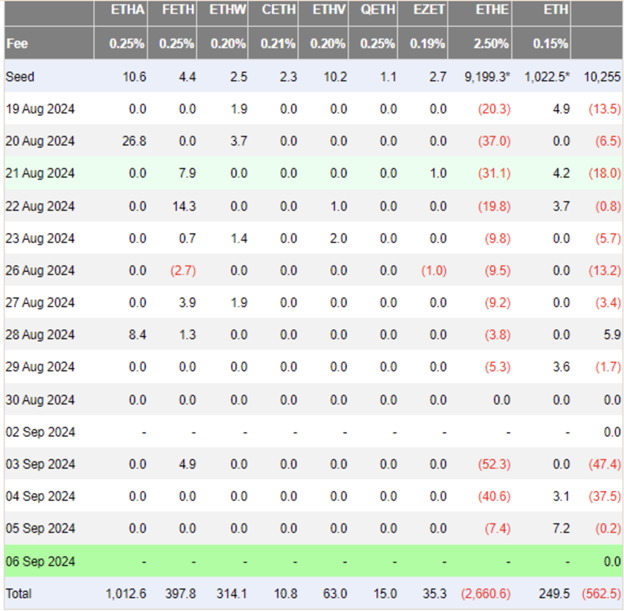Select the Total row label
This screenshot has width=624, height=611.
click(x=20, y=594)
